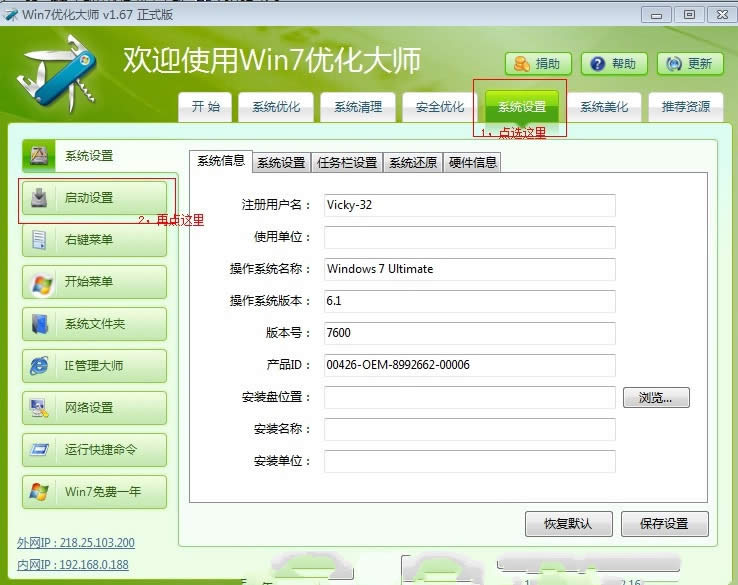Viewport: 738px width, 585px height.
Task: Click the 安装名称 input field
Action: [470, 430]
